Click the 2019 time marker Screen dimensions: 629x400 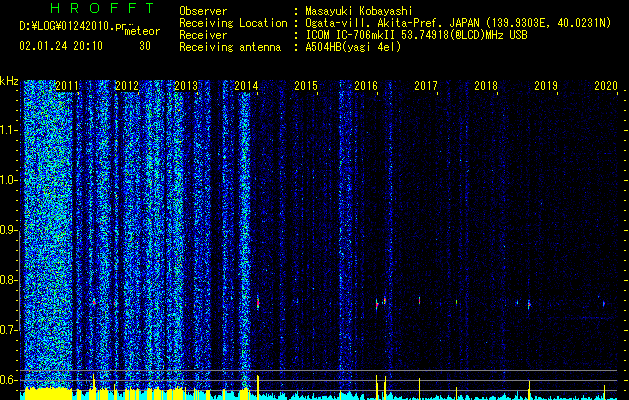click(x=546, y=85)
